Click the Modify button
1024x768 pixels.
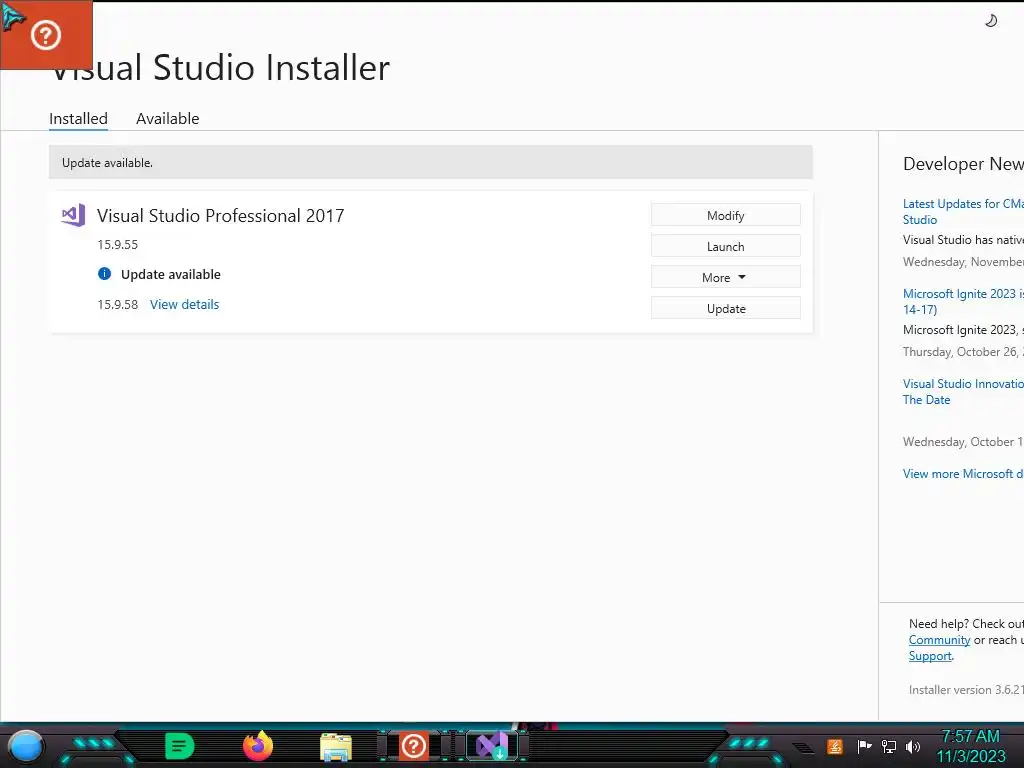(x=726, y=216)
